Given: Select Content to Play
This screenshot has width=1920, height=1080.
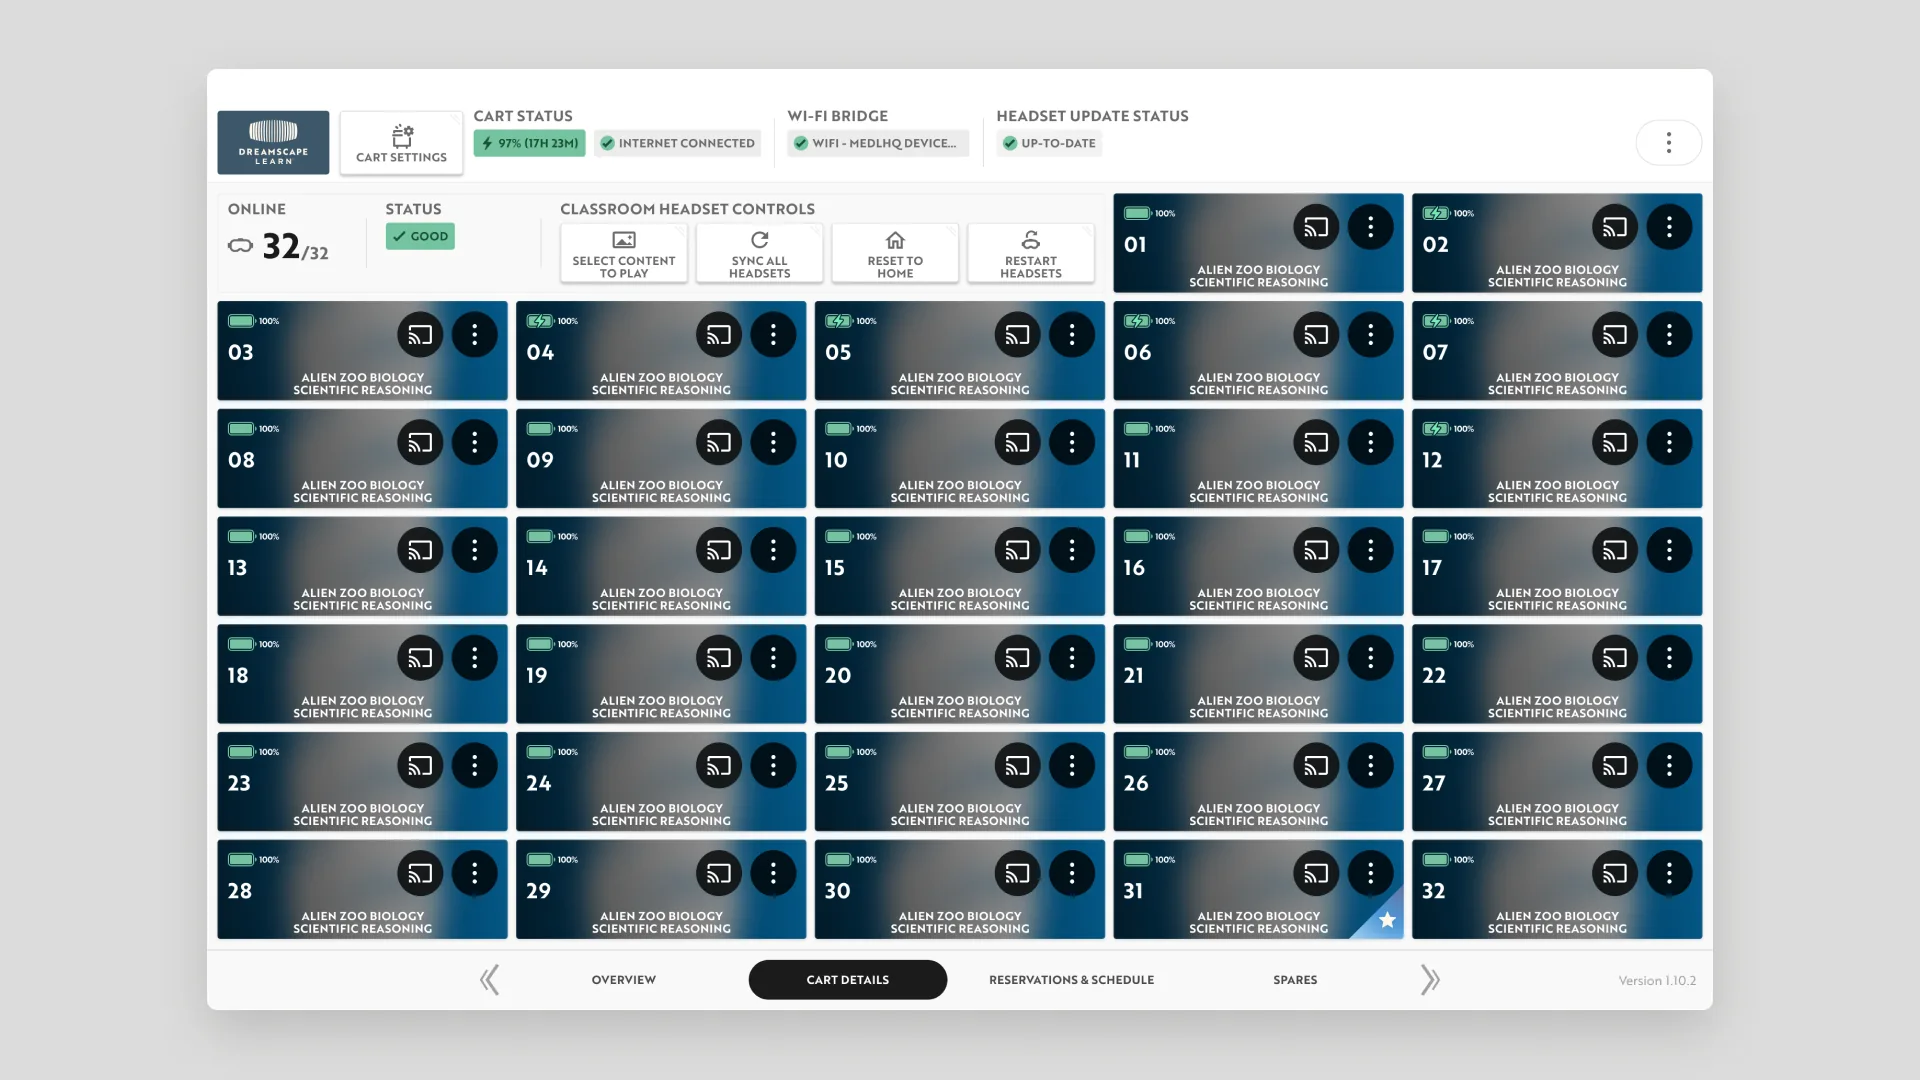Looking at the screenshot, I should point(624,253).
